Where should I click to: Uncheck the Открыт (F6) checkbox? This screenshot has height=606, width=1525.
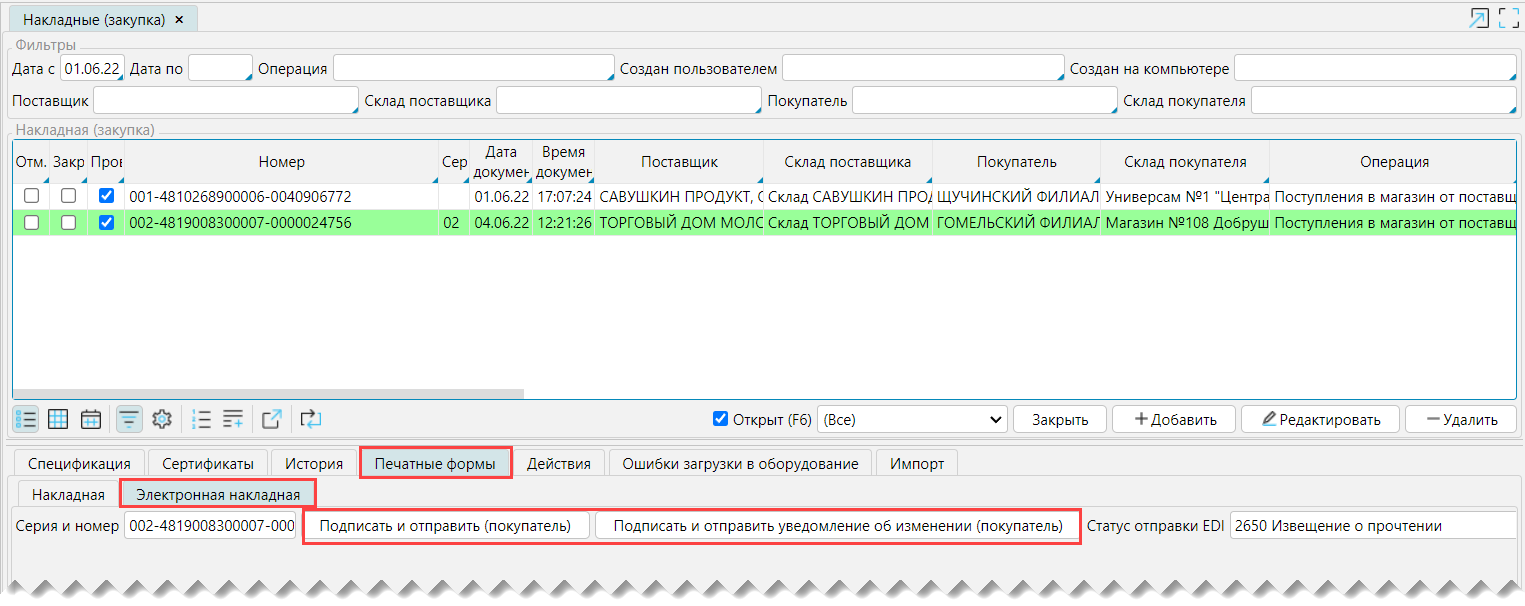coord(720,419)
